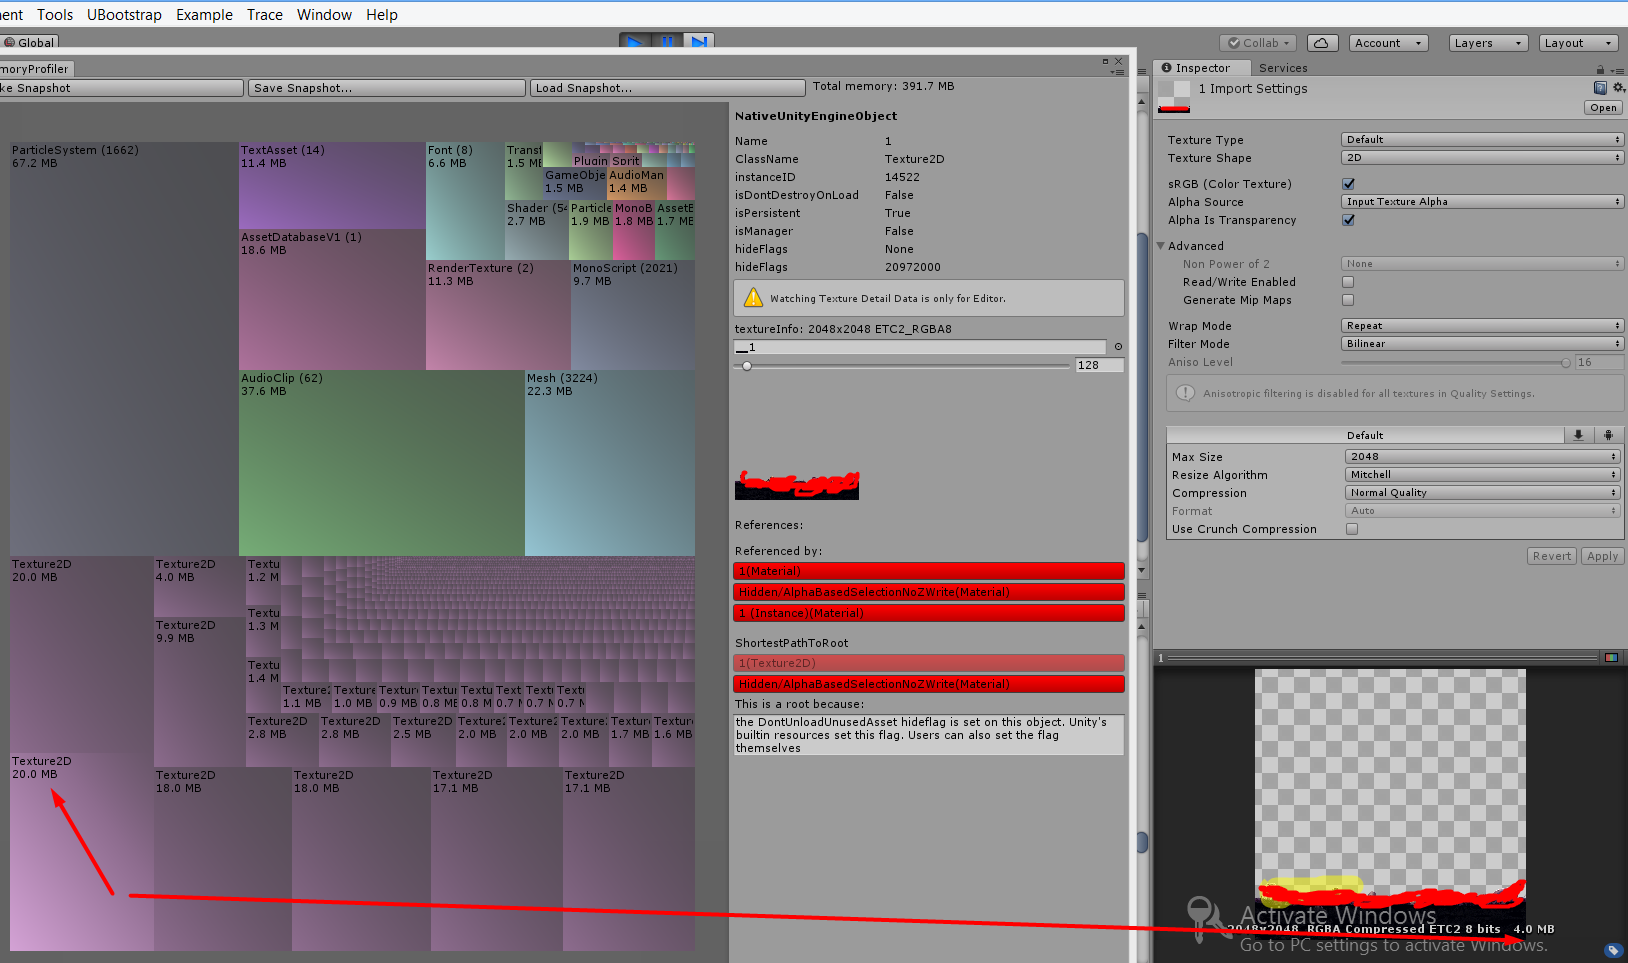The image size is (1628, 963).
Task: Open the Layers dropdown
Action: tap(1489, 43)
